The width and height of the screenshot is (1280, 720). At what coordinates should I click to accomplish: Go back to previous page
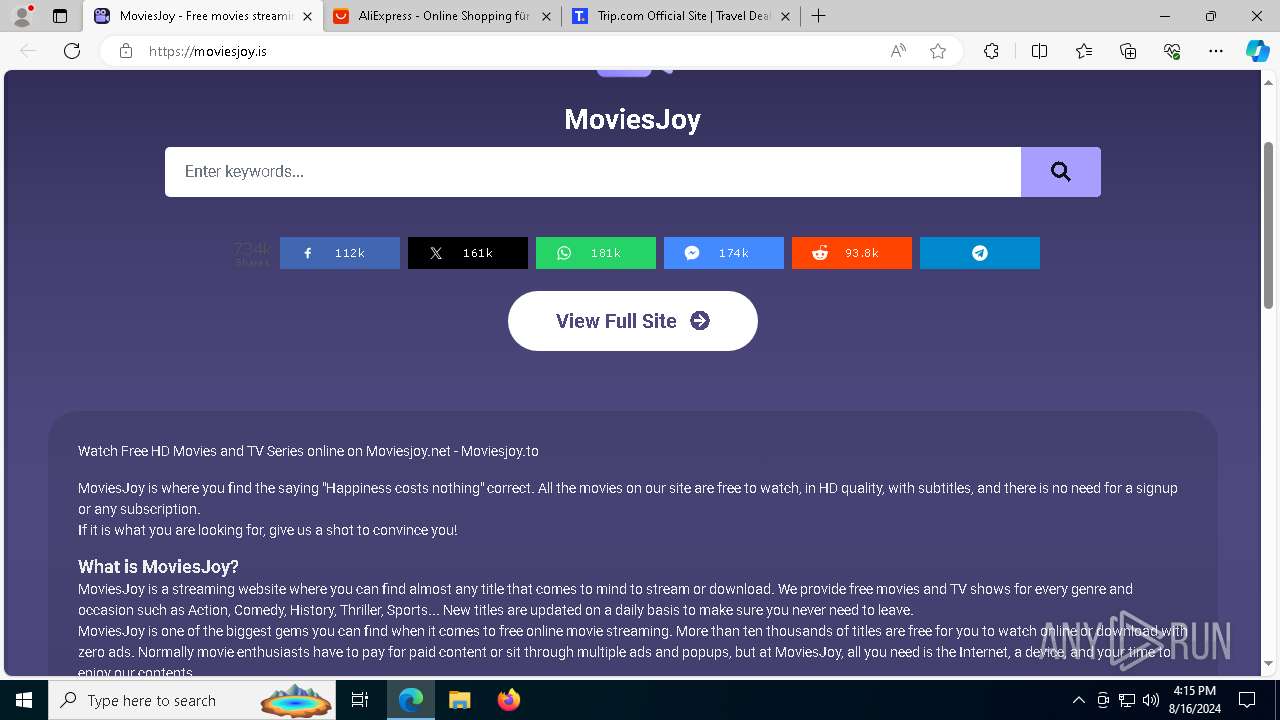click(x=28, y=51)
